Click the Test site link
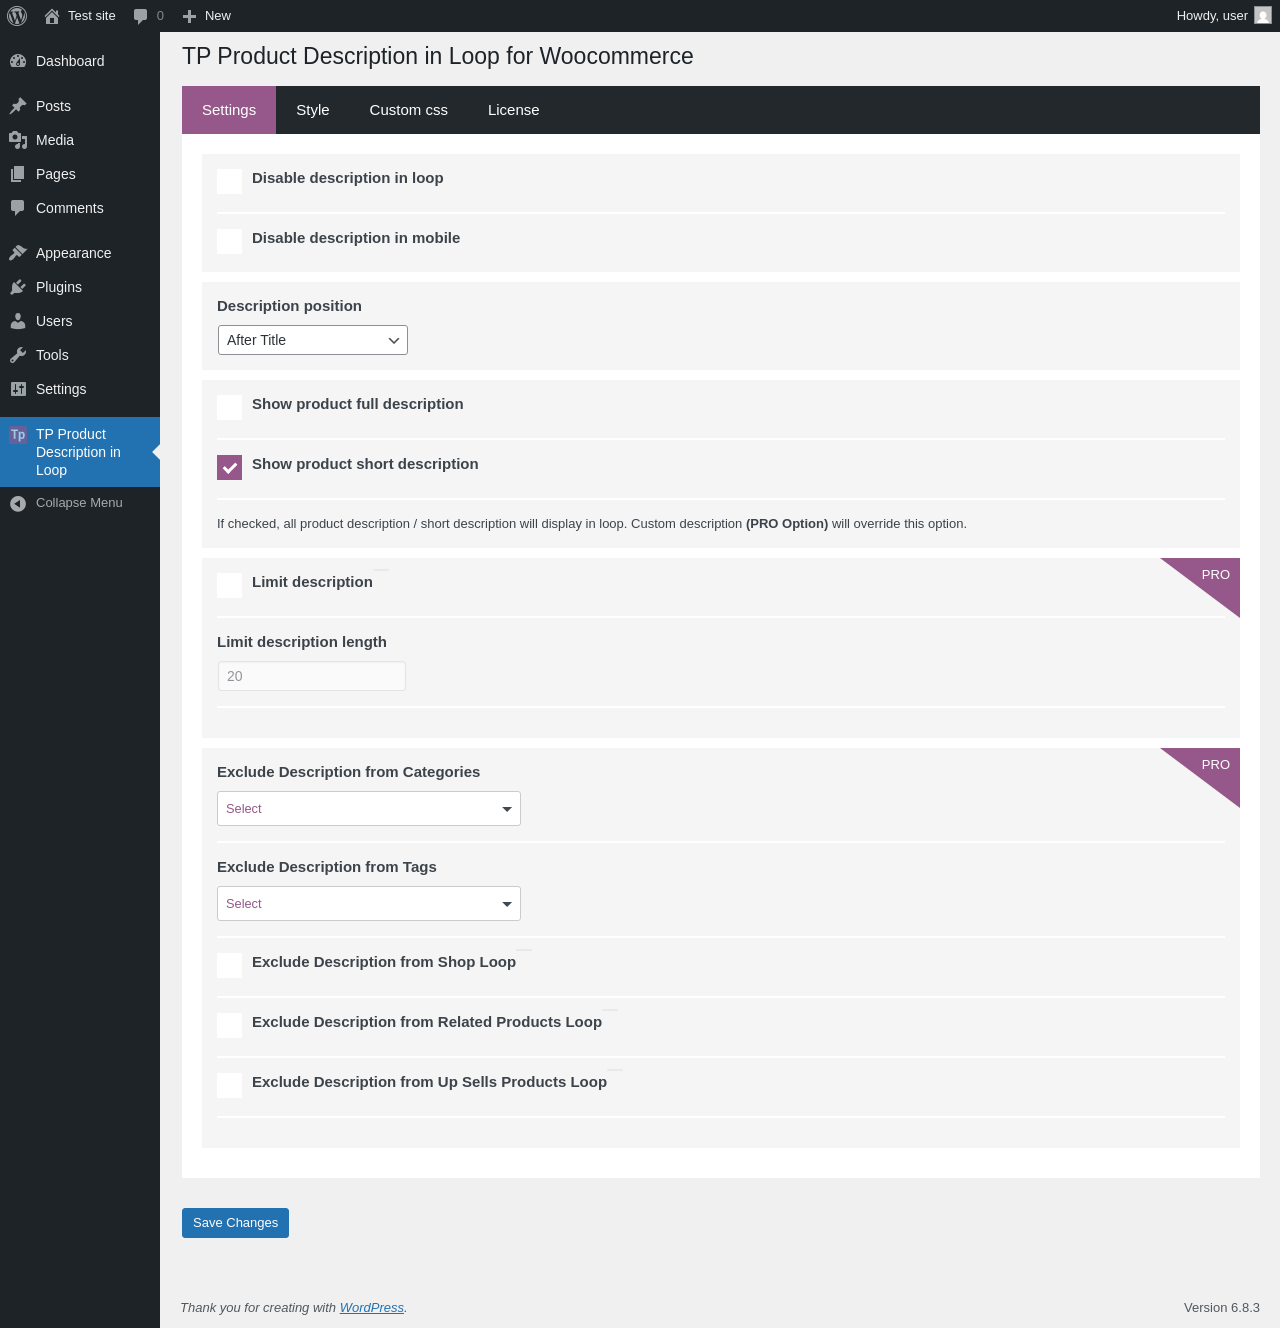The width and height of the screenshot is (1280, 1328). pos(80,16)
